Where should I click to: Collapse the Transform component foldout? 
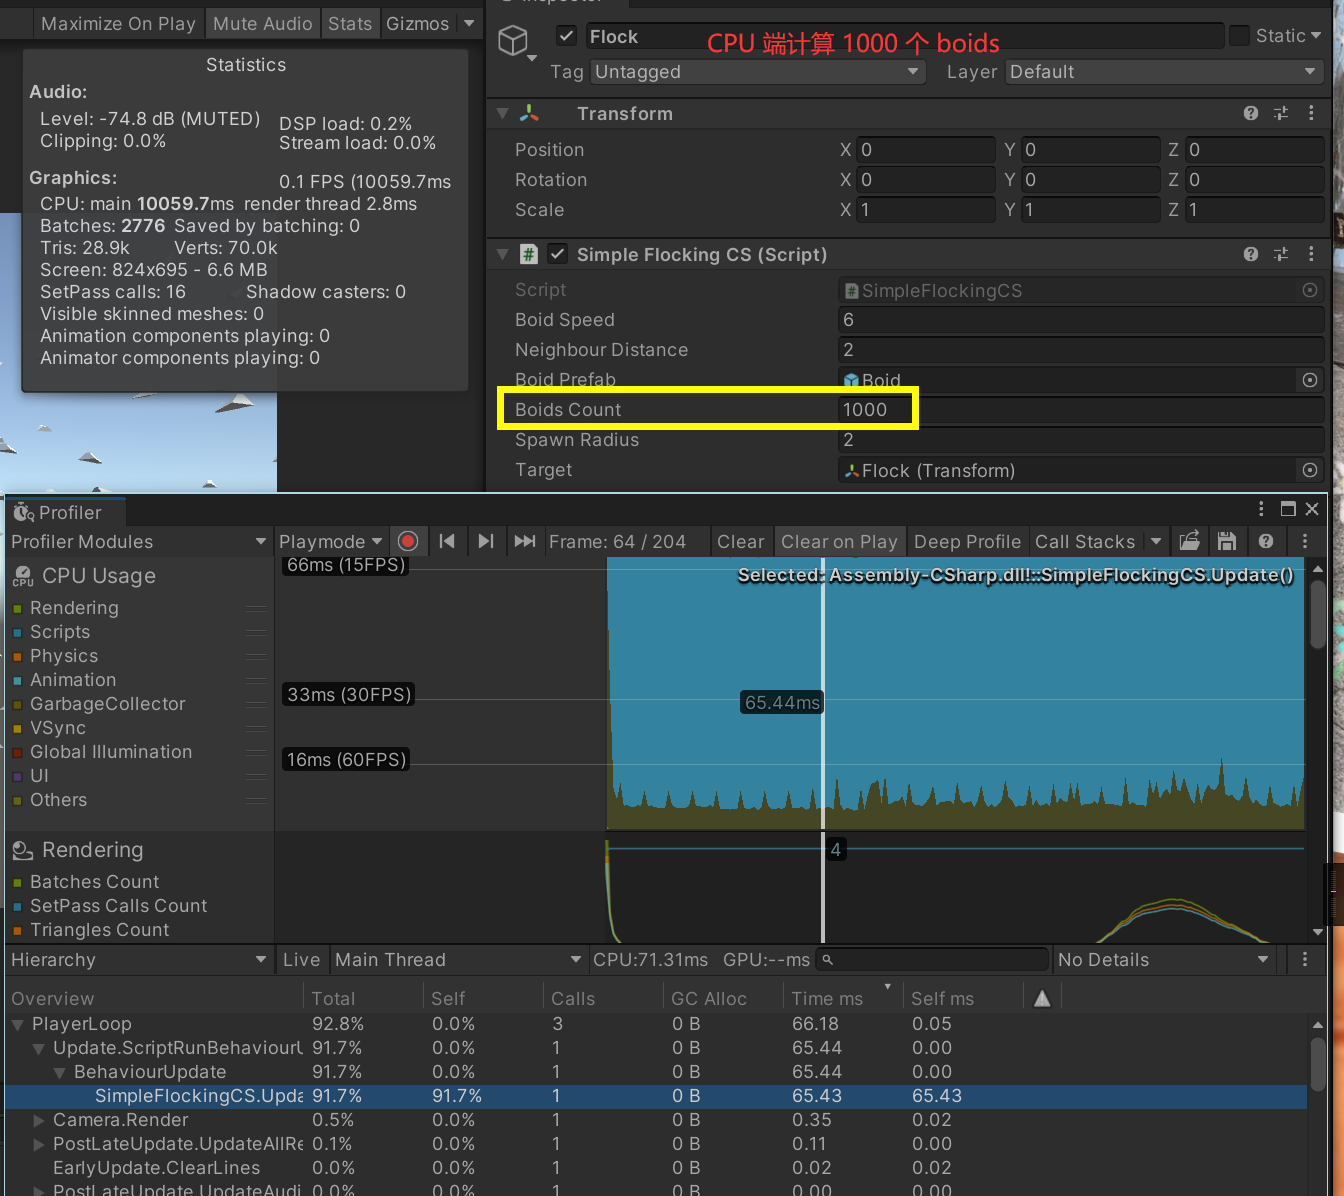pos(503,113)
